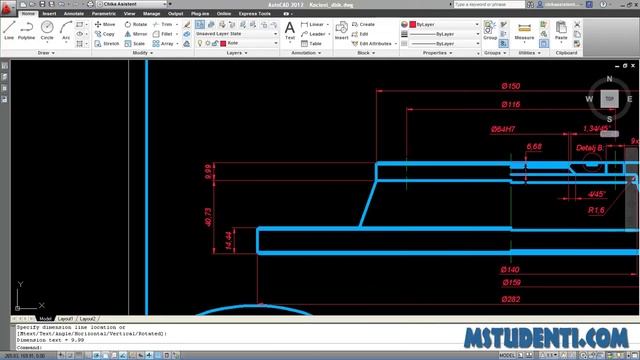Activate the Fillet command
Image resolution: width=640 pixels, height=360 pixels.
(x=163, y=34)
